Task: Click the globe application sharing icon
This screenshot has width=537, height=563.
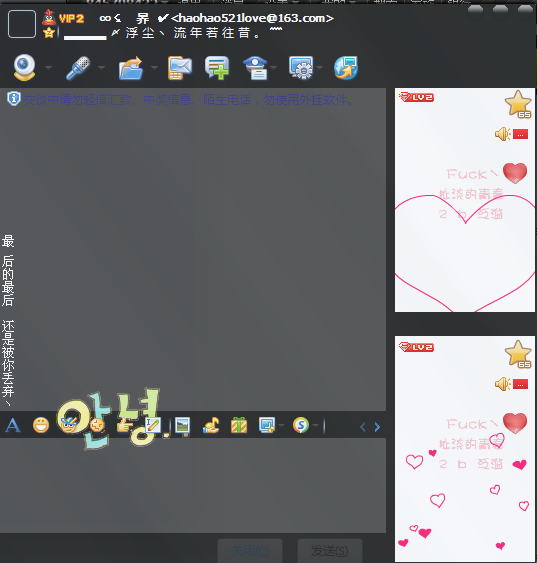Action: (346, 68)
